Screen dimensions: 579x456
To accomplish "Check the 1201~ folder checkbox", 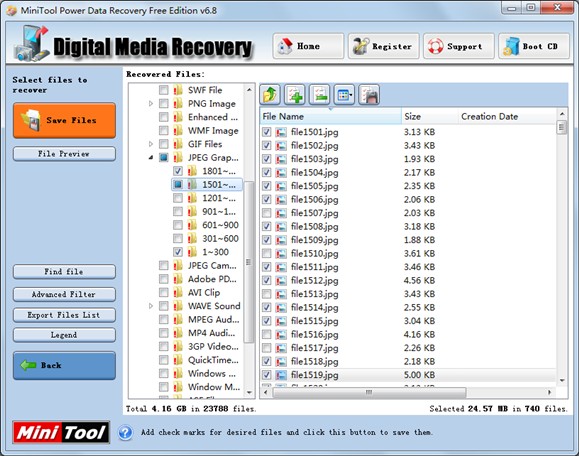I will (x=178, y=198).
